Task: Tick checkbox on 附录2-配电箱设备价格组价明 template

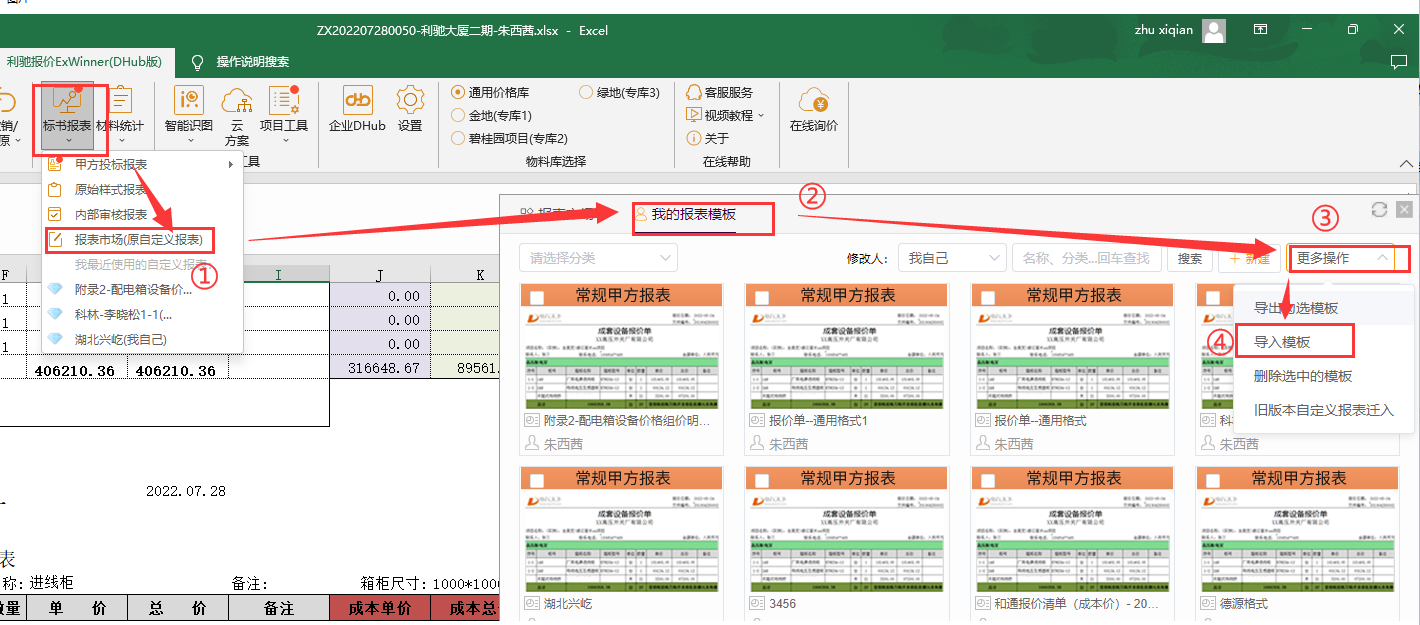Action: pos(537,297)
